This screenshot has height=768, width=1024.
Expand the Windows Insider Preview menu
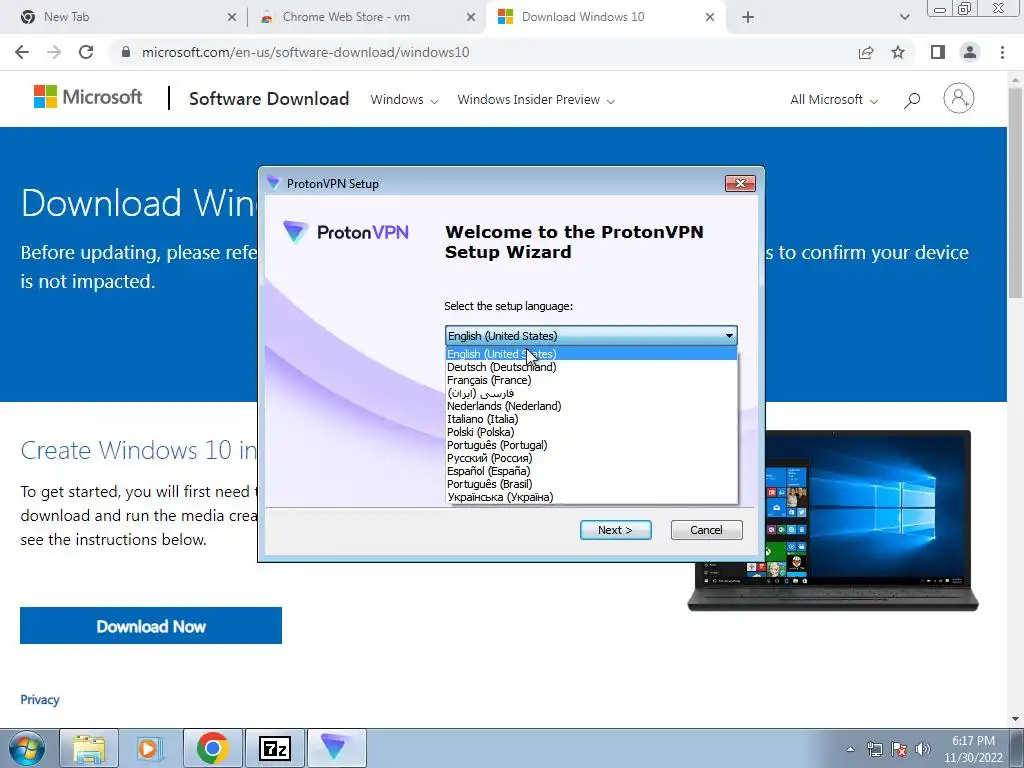click(x=536, y=99)
